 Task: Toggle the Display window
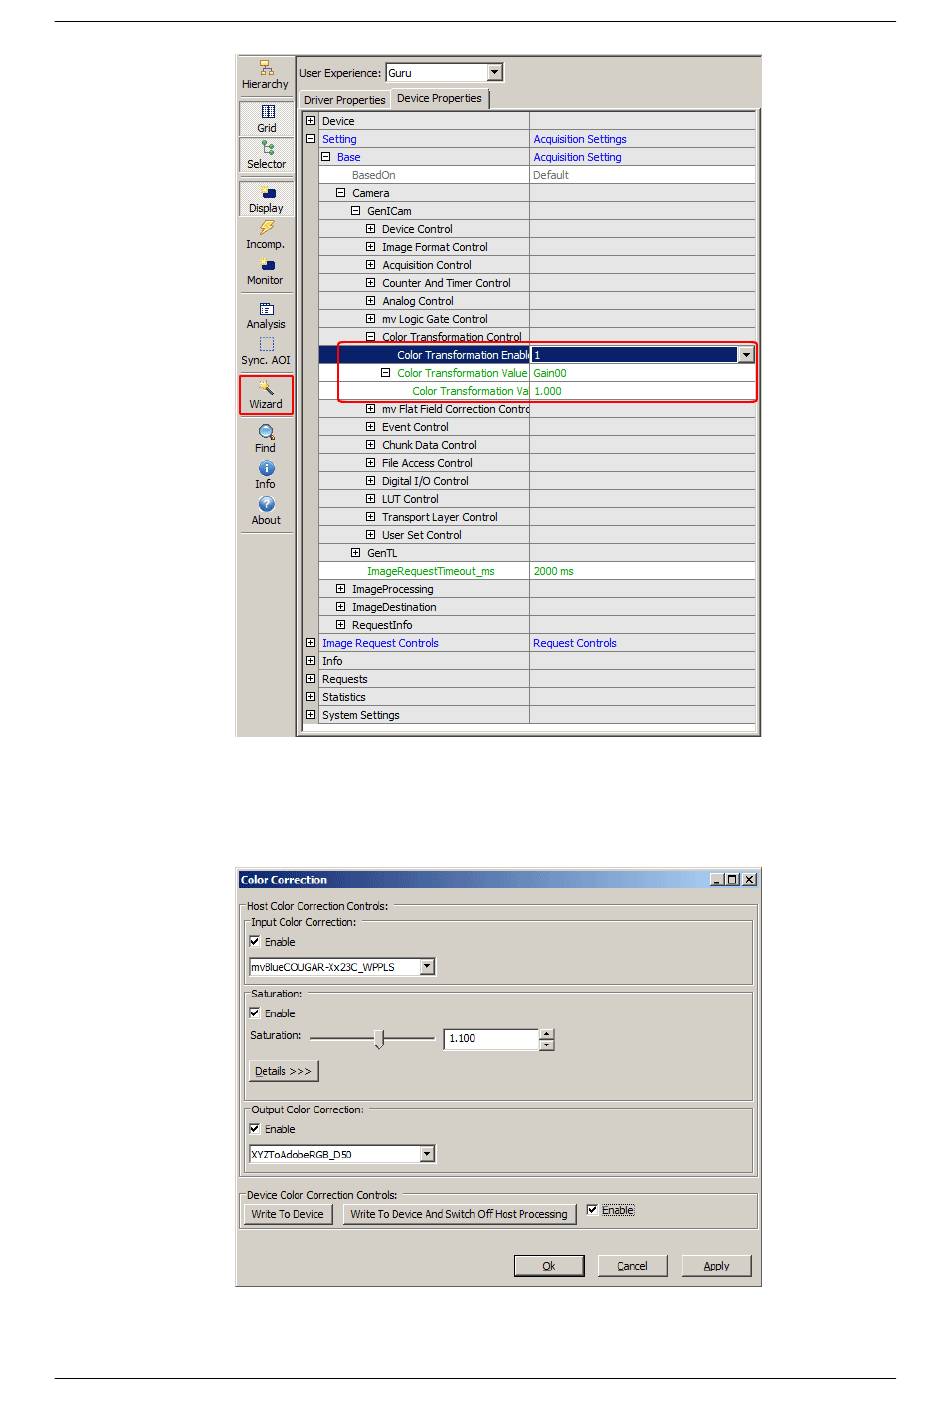(266, 199)
